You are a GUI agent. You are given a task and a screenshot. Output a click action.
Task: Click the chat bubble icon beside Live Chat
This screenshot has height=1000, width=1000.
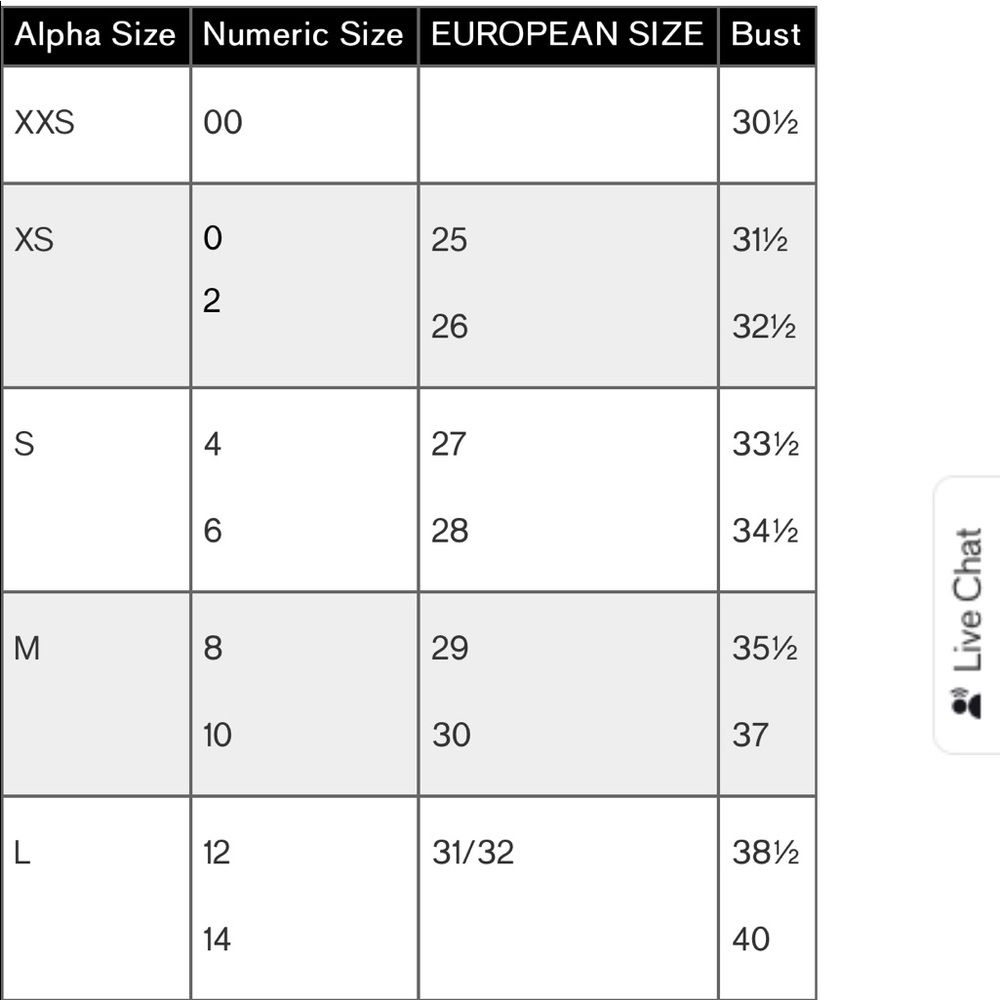point(966,706)
